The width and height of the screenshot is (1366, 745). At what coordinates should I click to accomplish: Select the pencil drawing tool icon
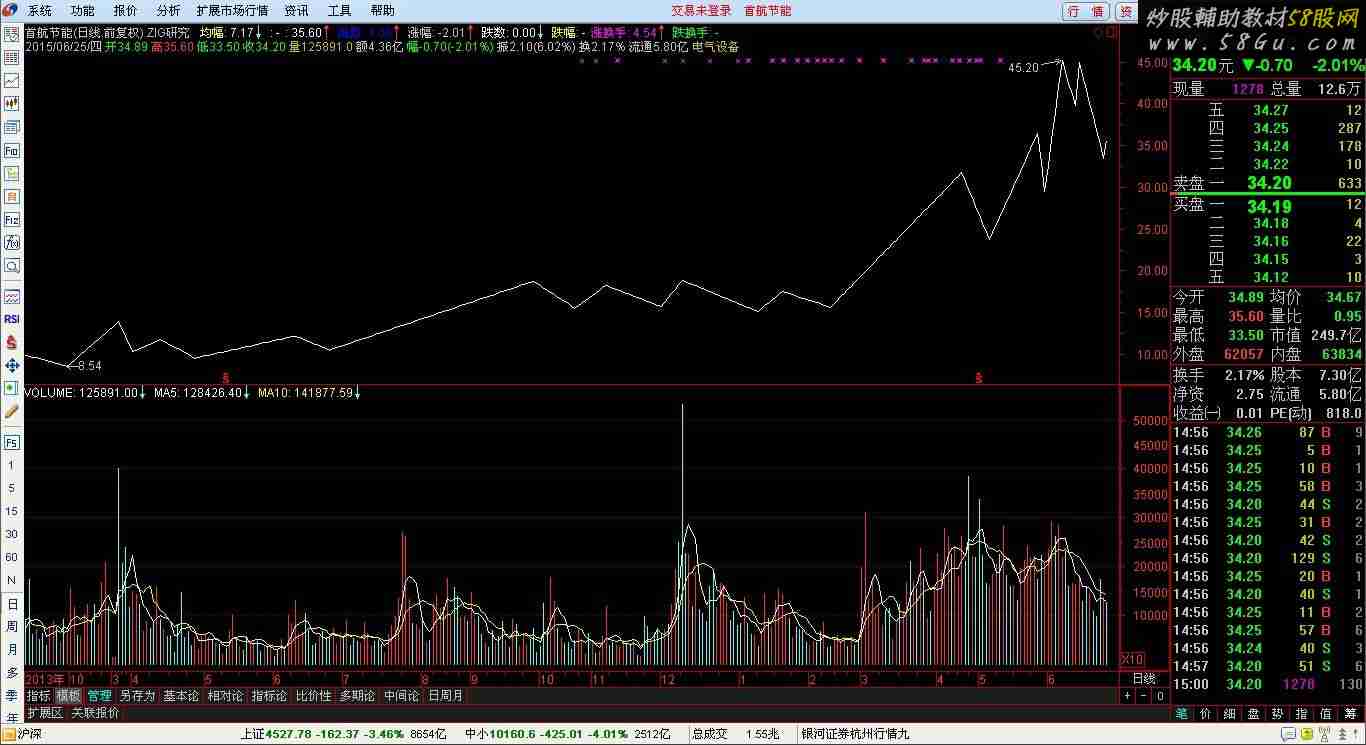click(12, 411)
